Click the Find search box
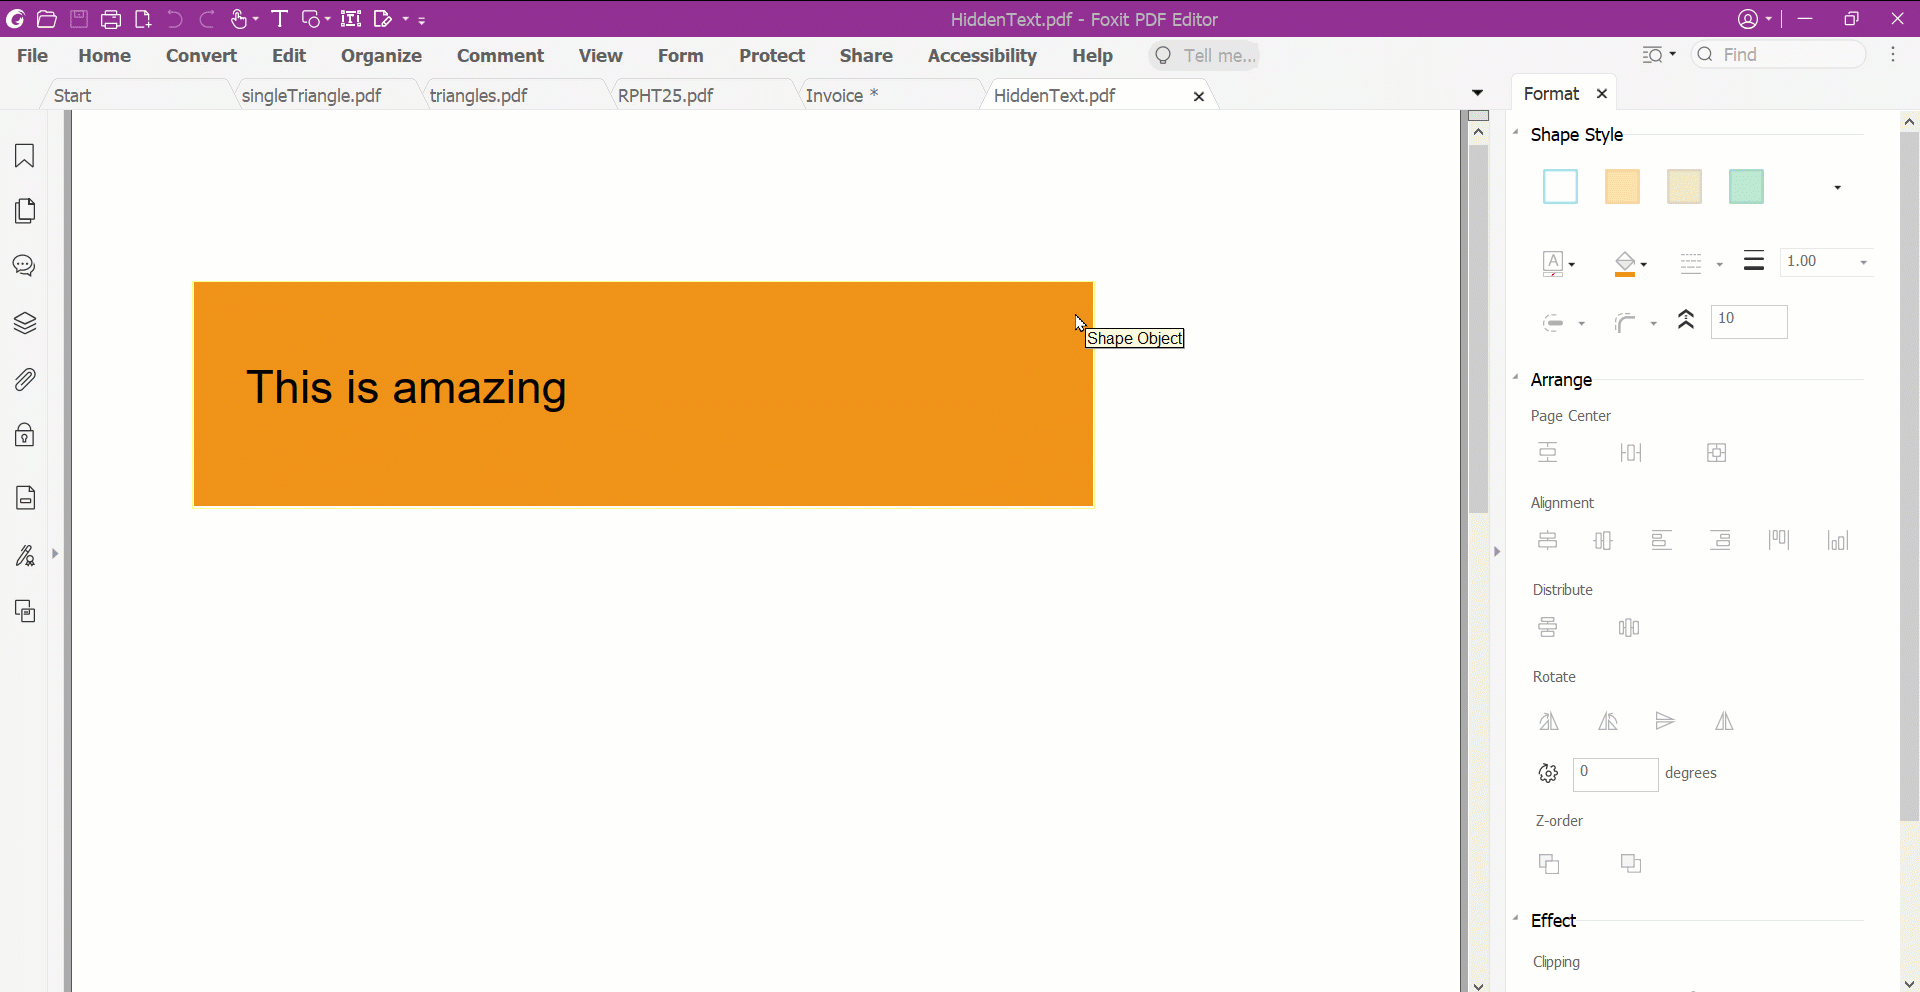Screen dimensions: 1920x992 (1779, 54)
